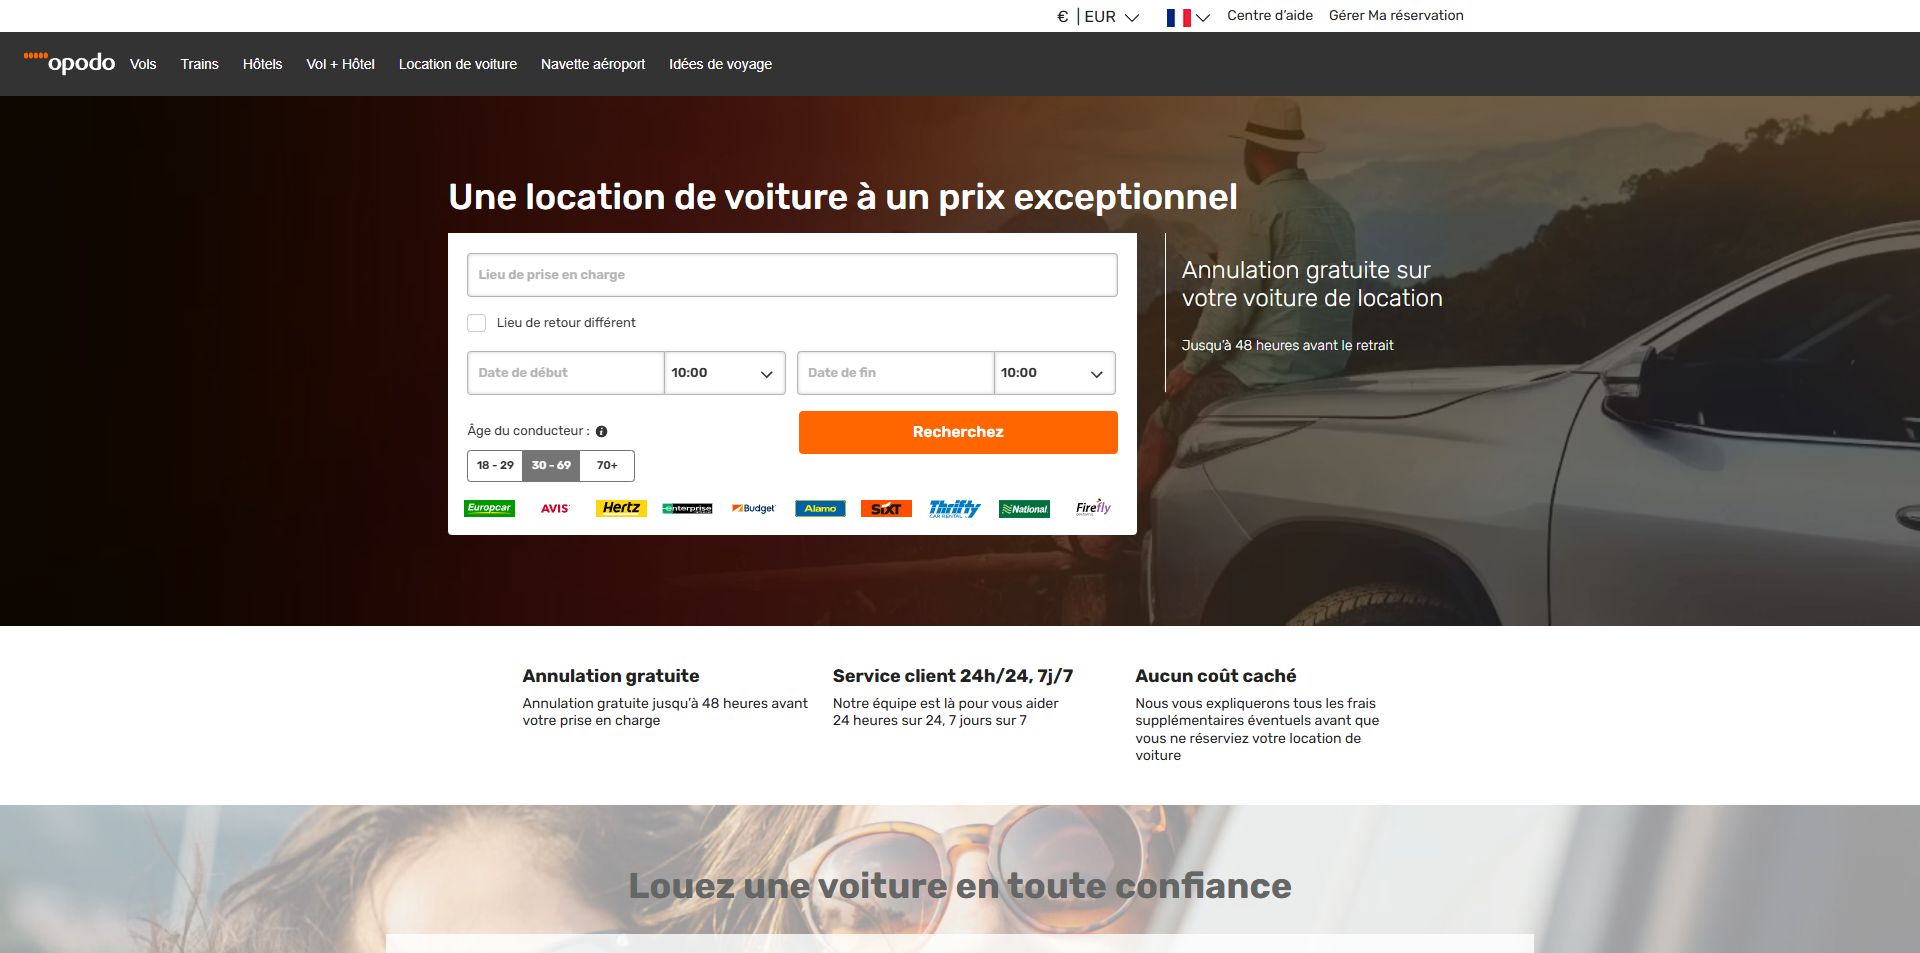Screen dimensions: 1920x953
Task: Open the start time 10:00 dropdown
Action: (724, 373)
